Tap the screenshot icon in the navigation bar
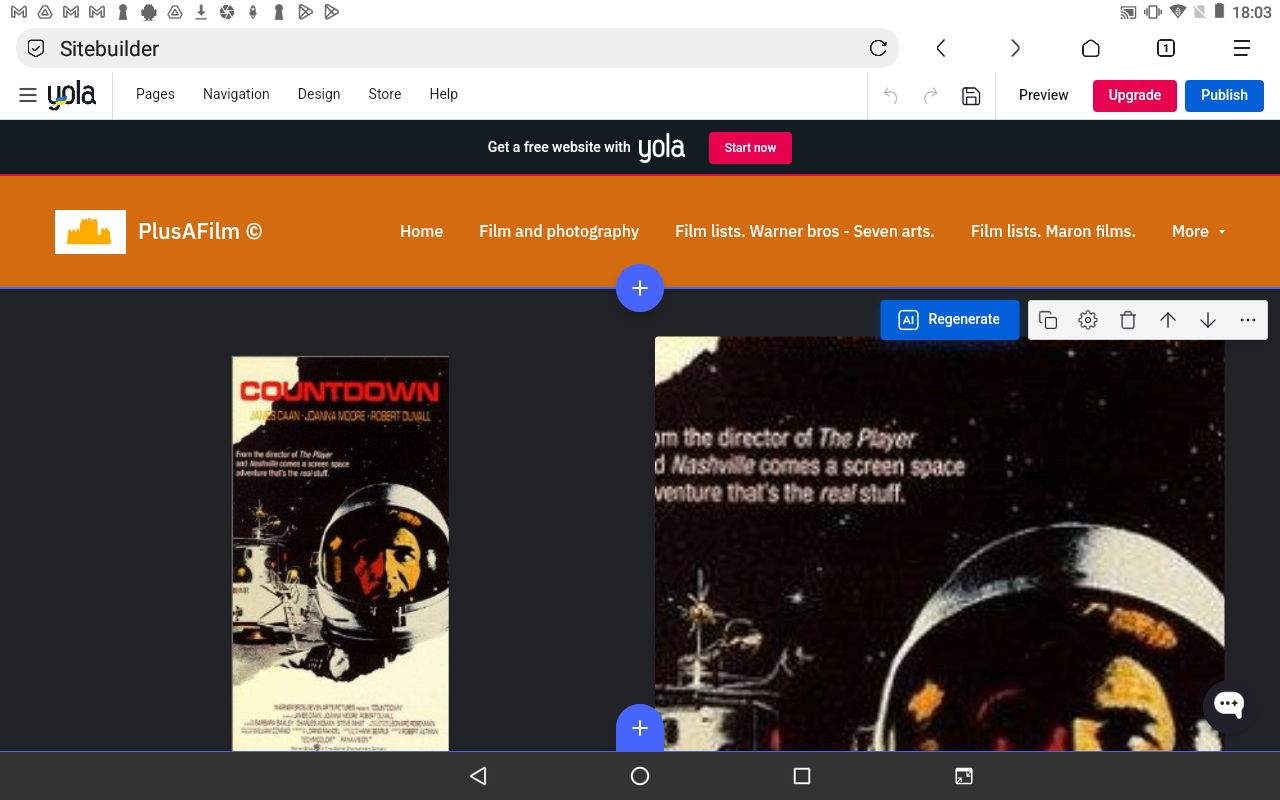Image resolution: width=1280 pixels, height=800 pixels. click(x=964, y=776)
